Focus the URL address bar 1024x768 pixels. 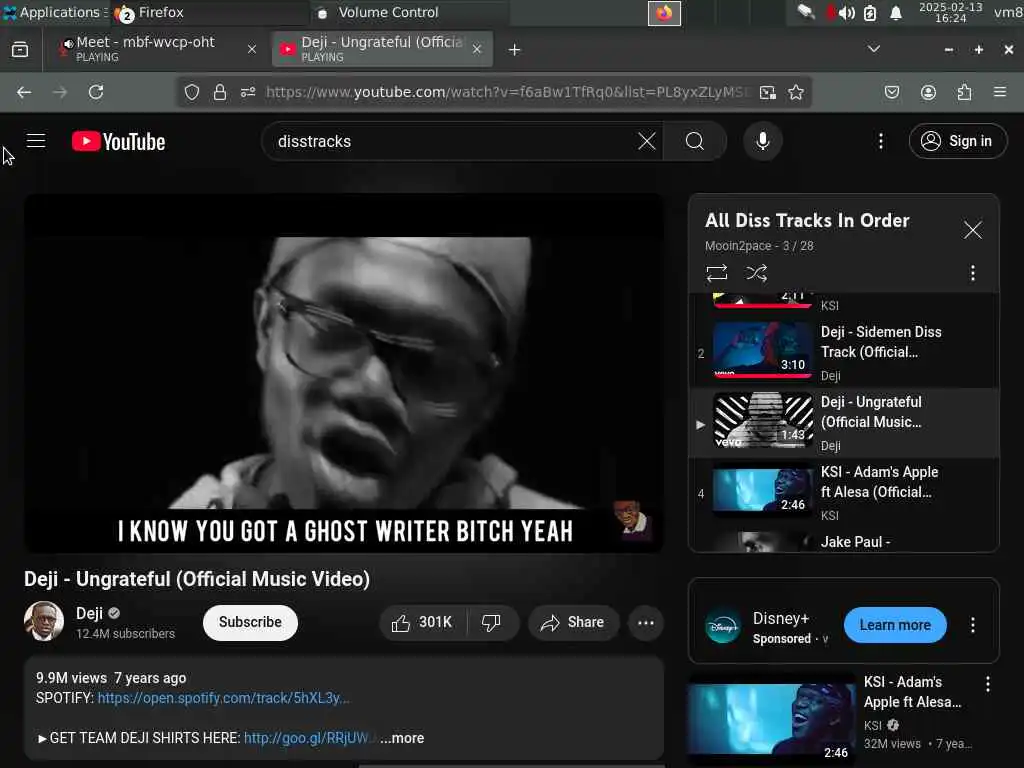tap(508, 92)
